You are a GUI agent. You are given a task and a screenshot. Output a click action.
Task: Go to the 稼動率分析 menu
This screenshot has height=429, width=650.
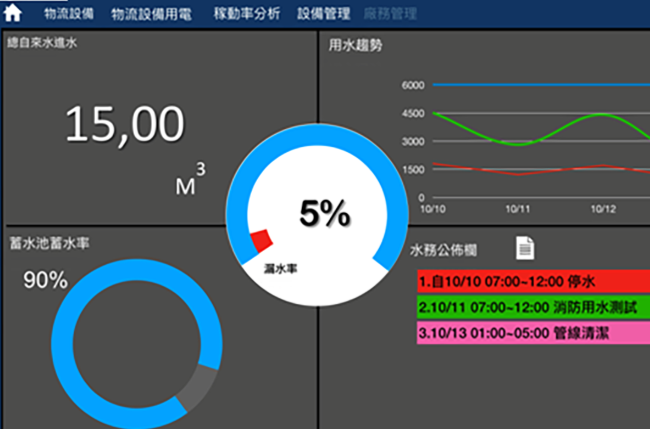tap(247, 14)
